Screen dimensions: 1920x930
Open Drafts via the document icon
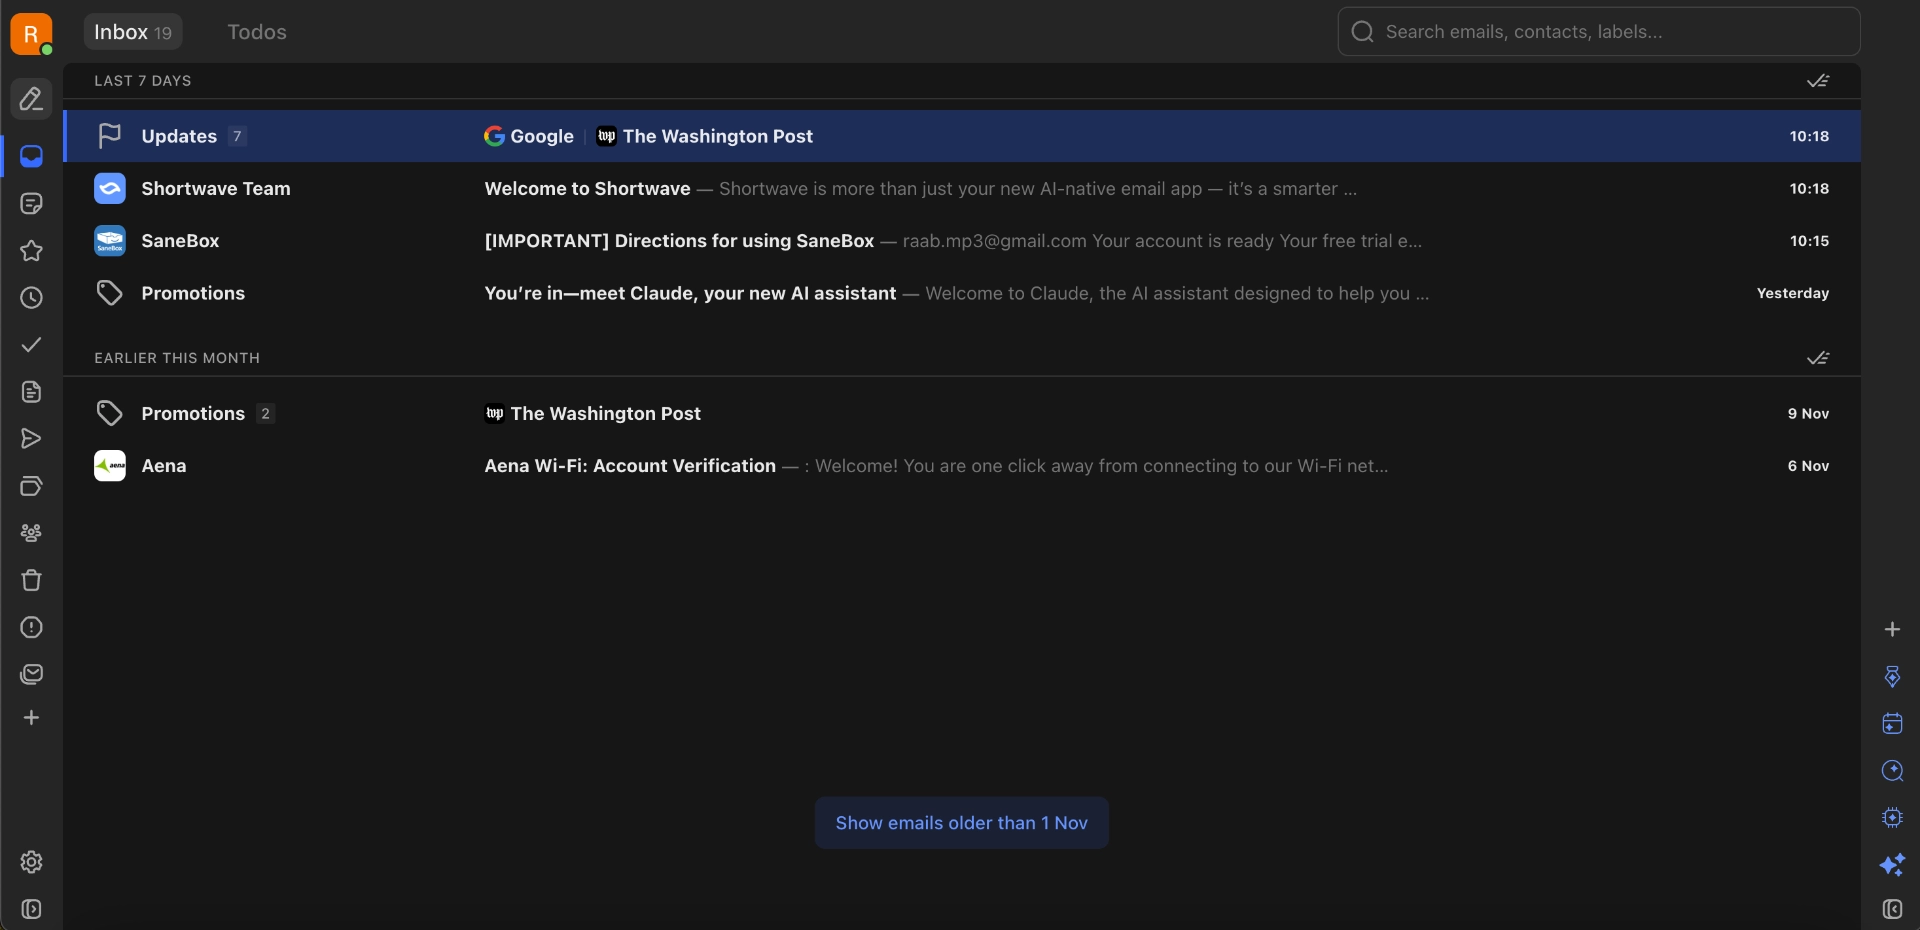[x=31, y=391]
